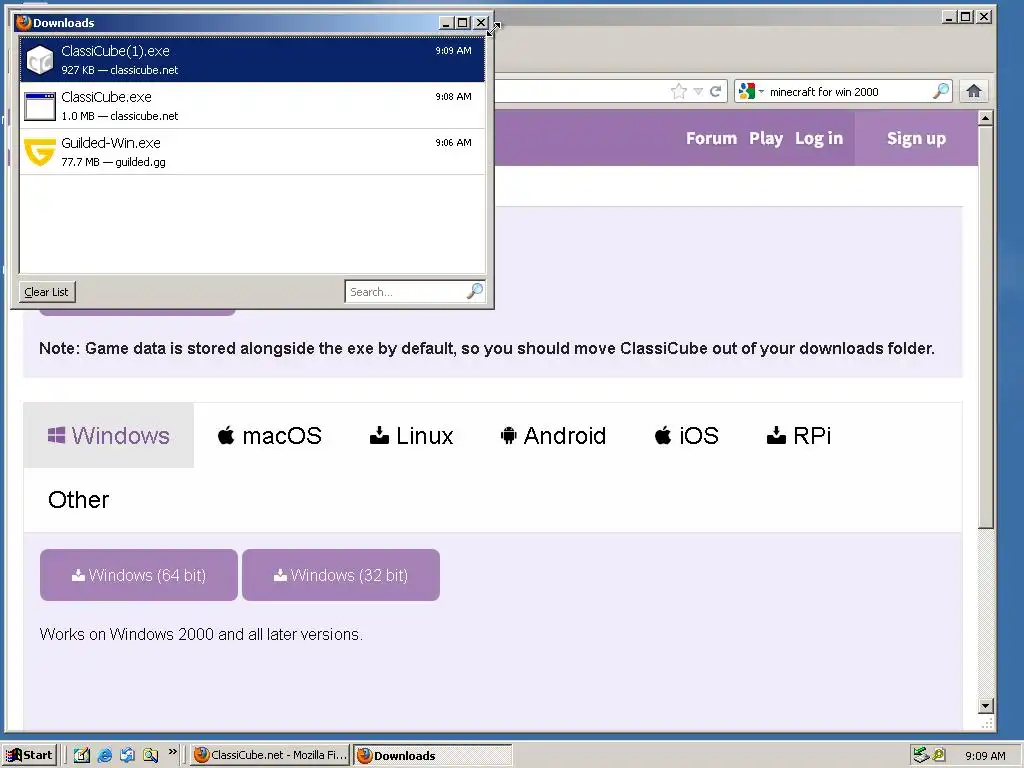
Task: Click the Firefox icon in Downloads title bar
Action: pyautogui.click(x=24, y=22)
